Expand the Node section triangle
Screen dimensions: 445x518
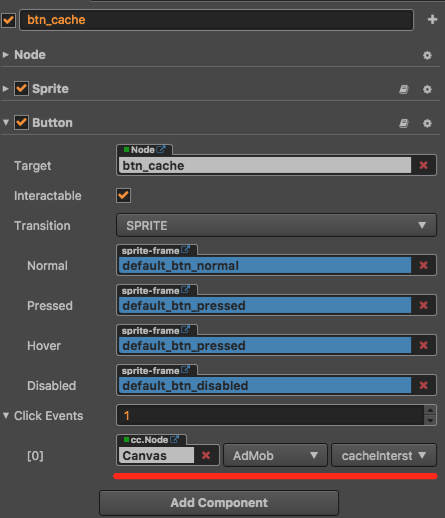[5, 55]
